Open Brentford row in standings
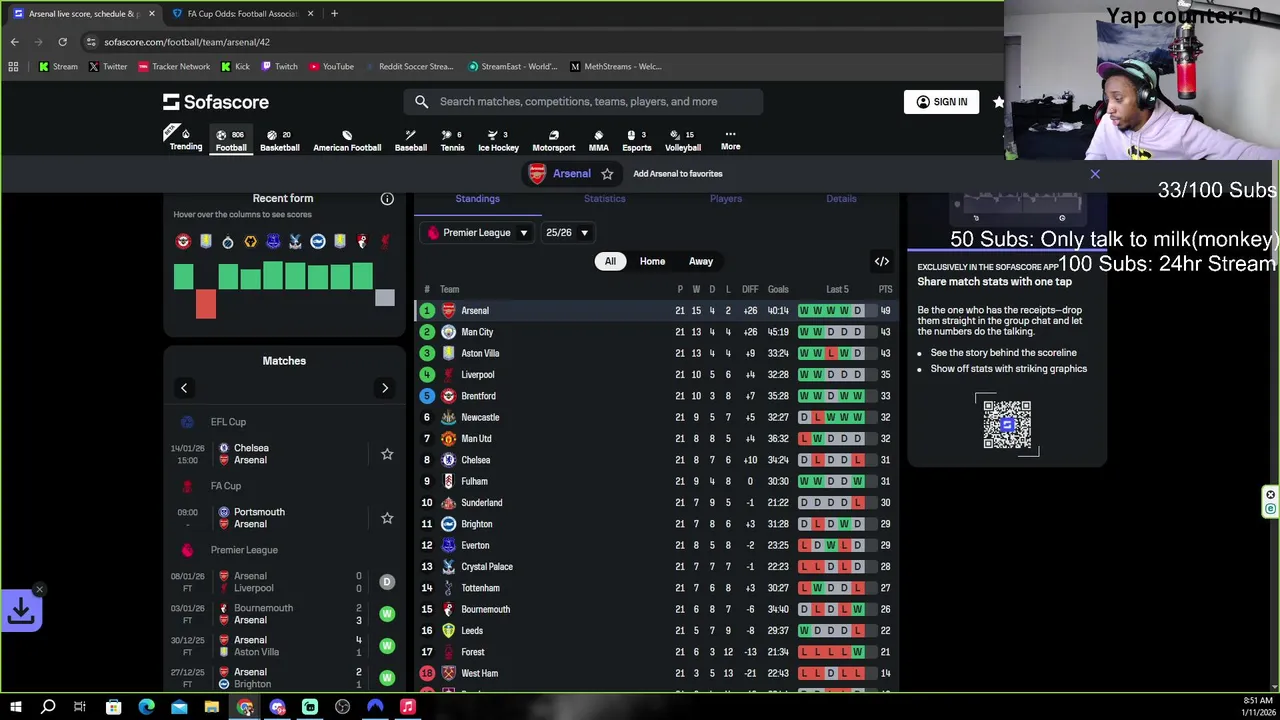1280x720 pixels. click(x=656, y=396)
